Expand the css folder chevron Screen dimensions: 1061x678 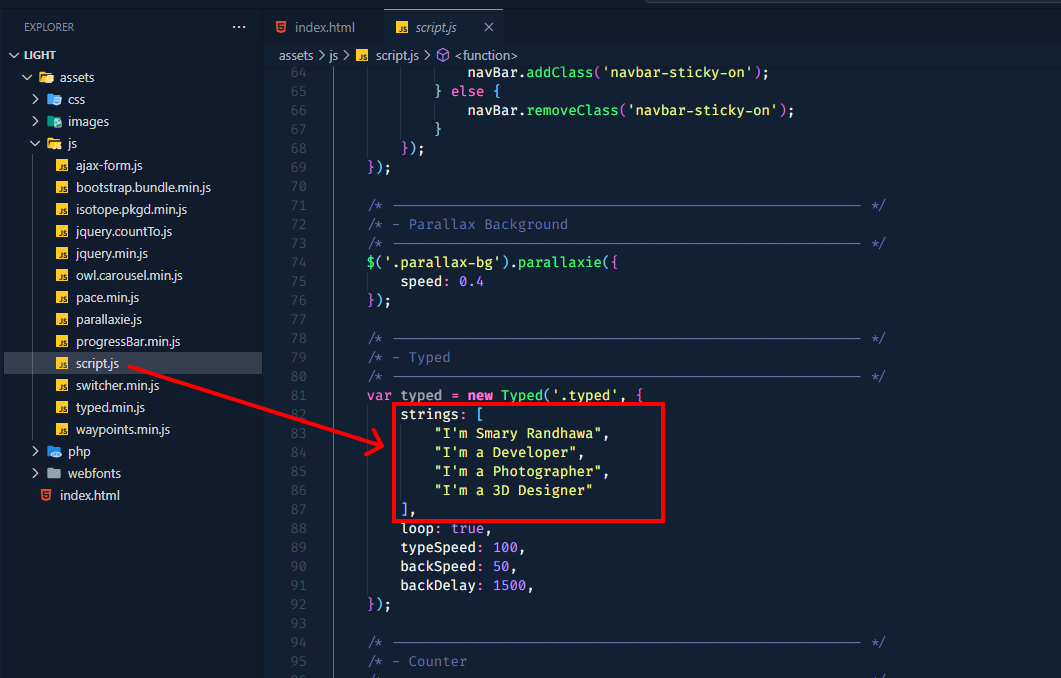tap(35, 99)
